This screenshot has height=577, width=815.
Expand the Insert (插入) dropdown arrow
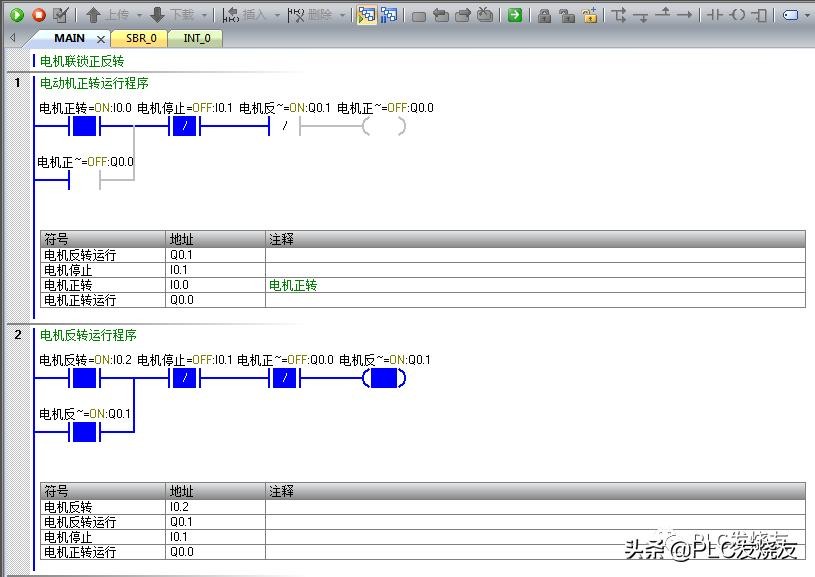point(275,15)
